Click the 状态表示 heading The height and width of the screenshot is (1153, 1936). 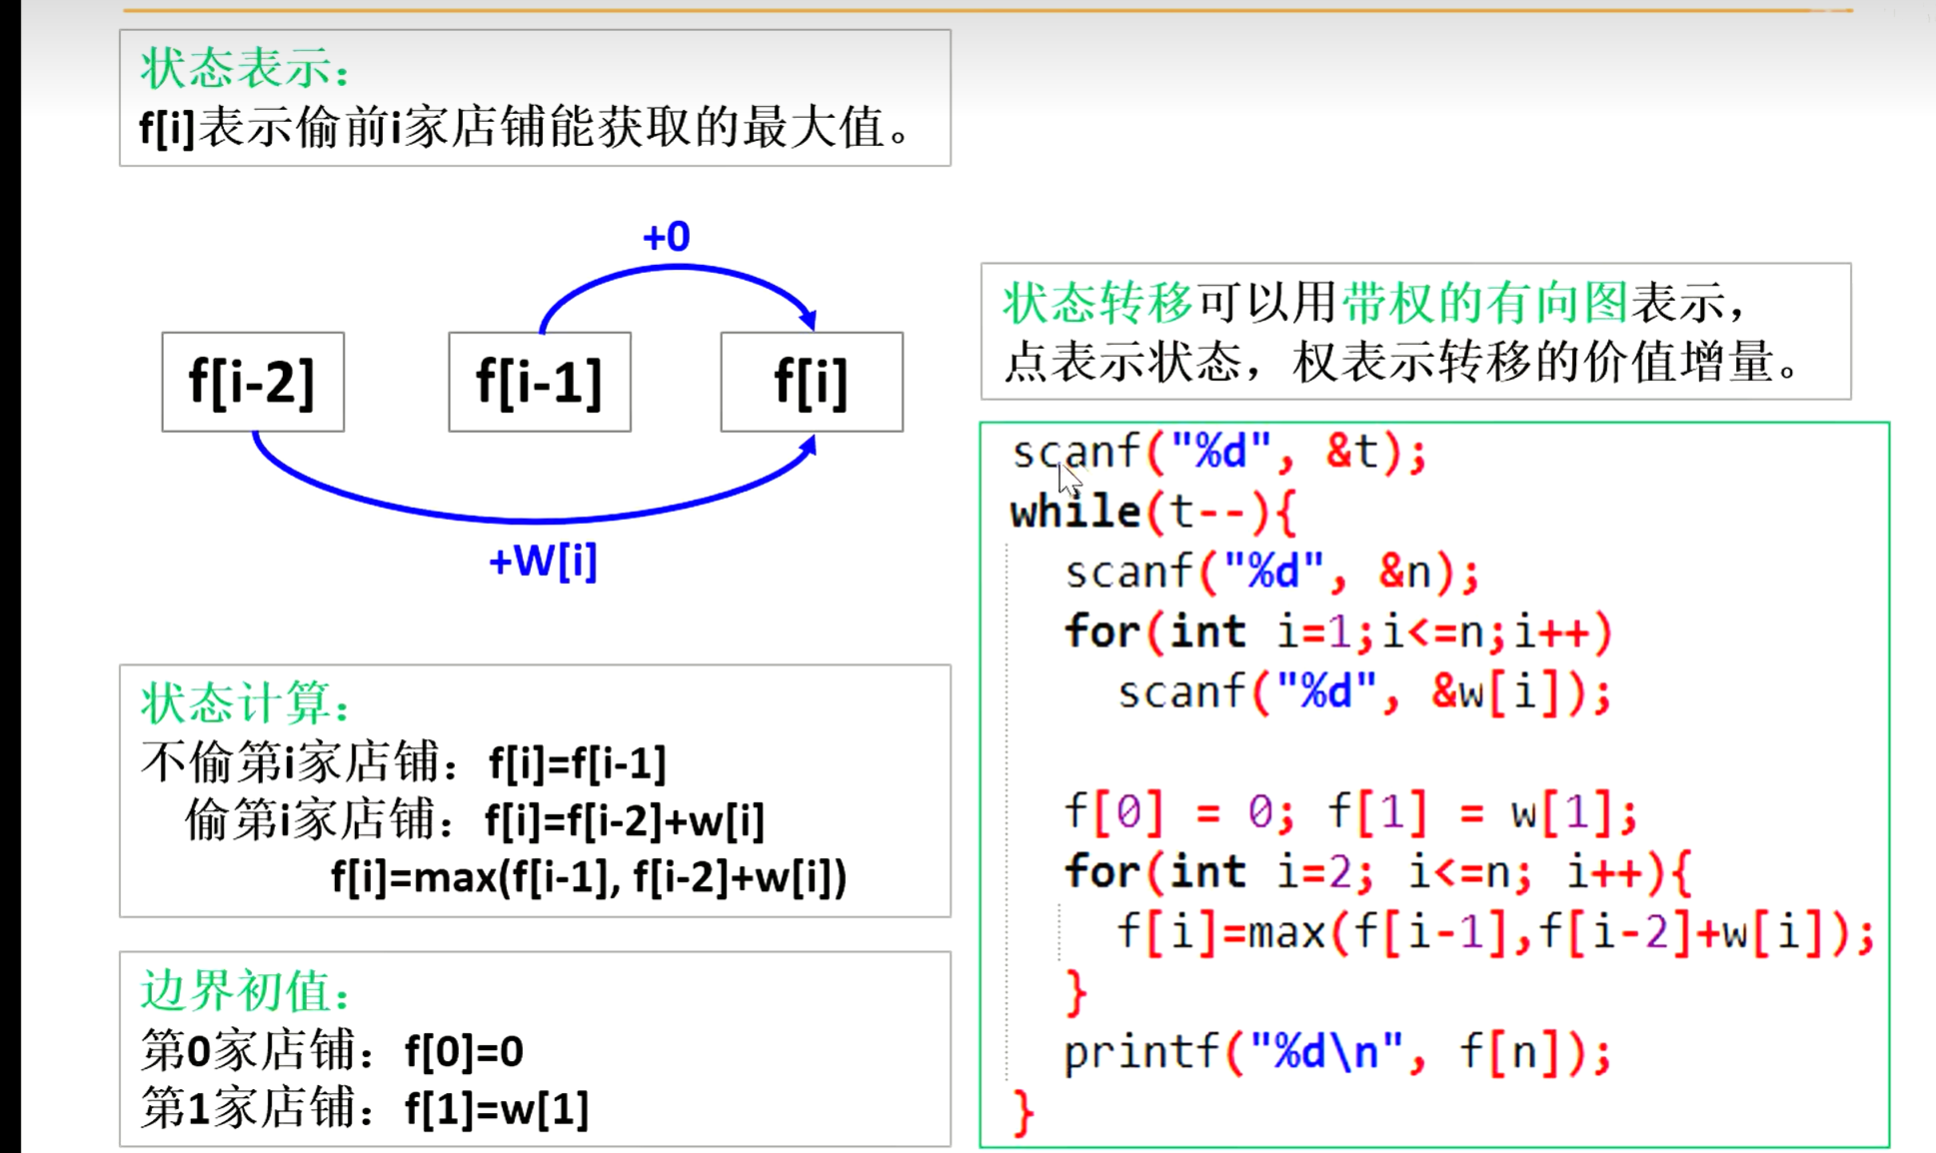coord(246,69)
